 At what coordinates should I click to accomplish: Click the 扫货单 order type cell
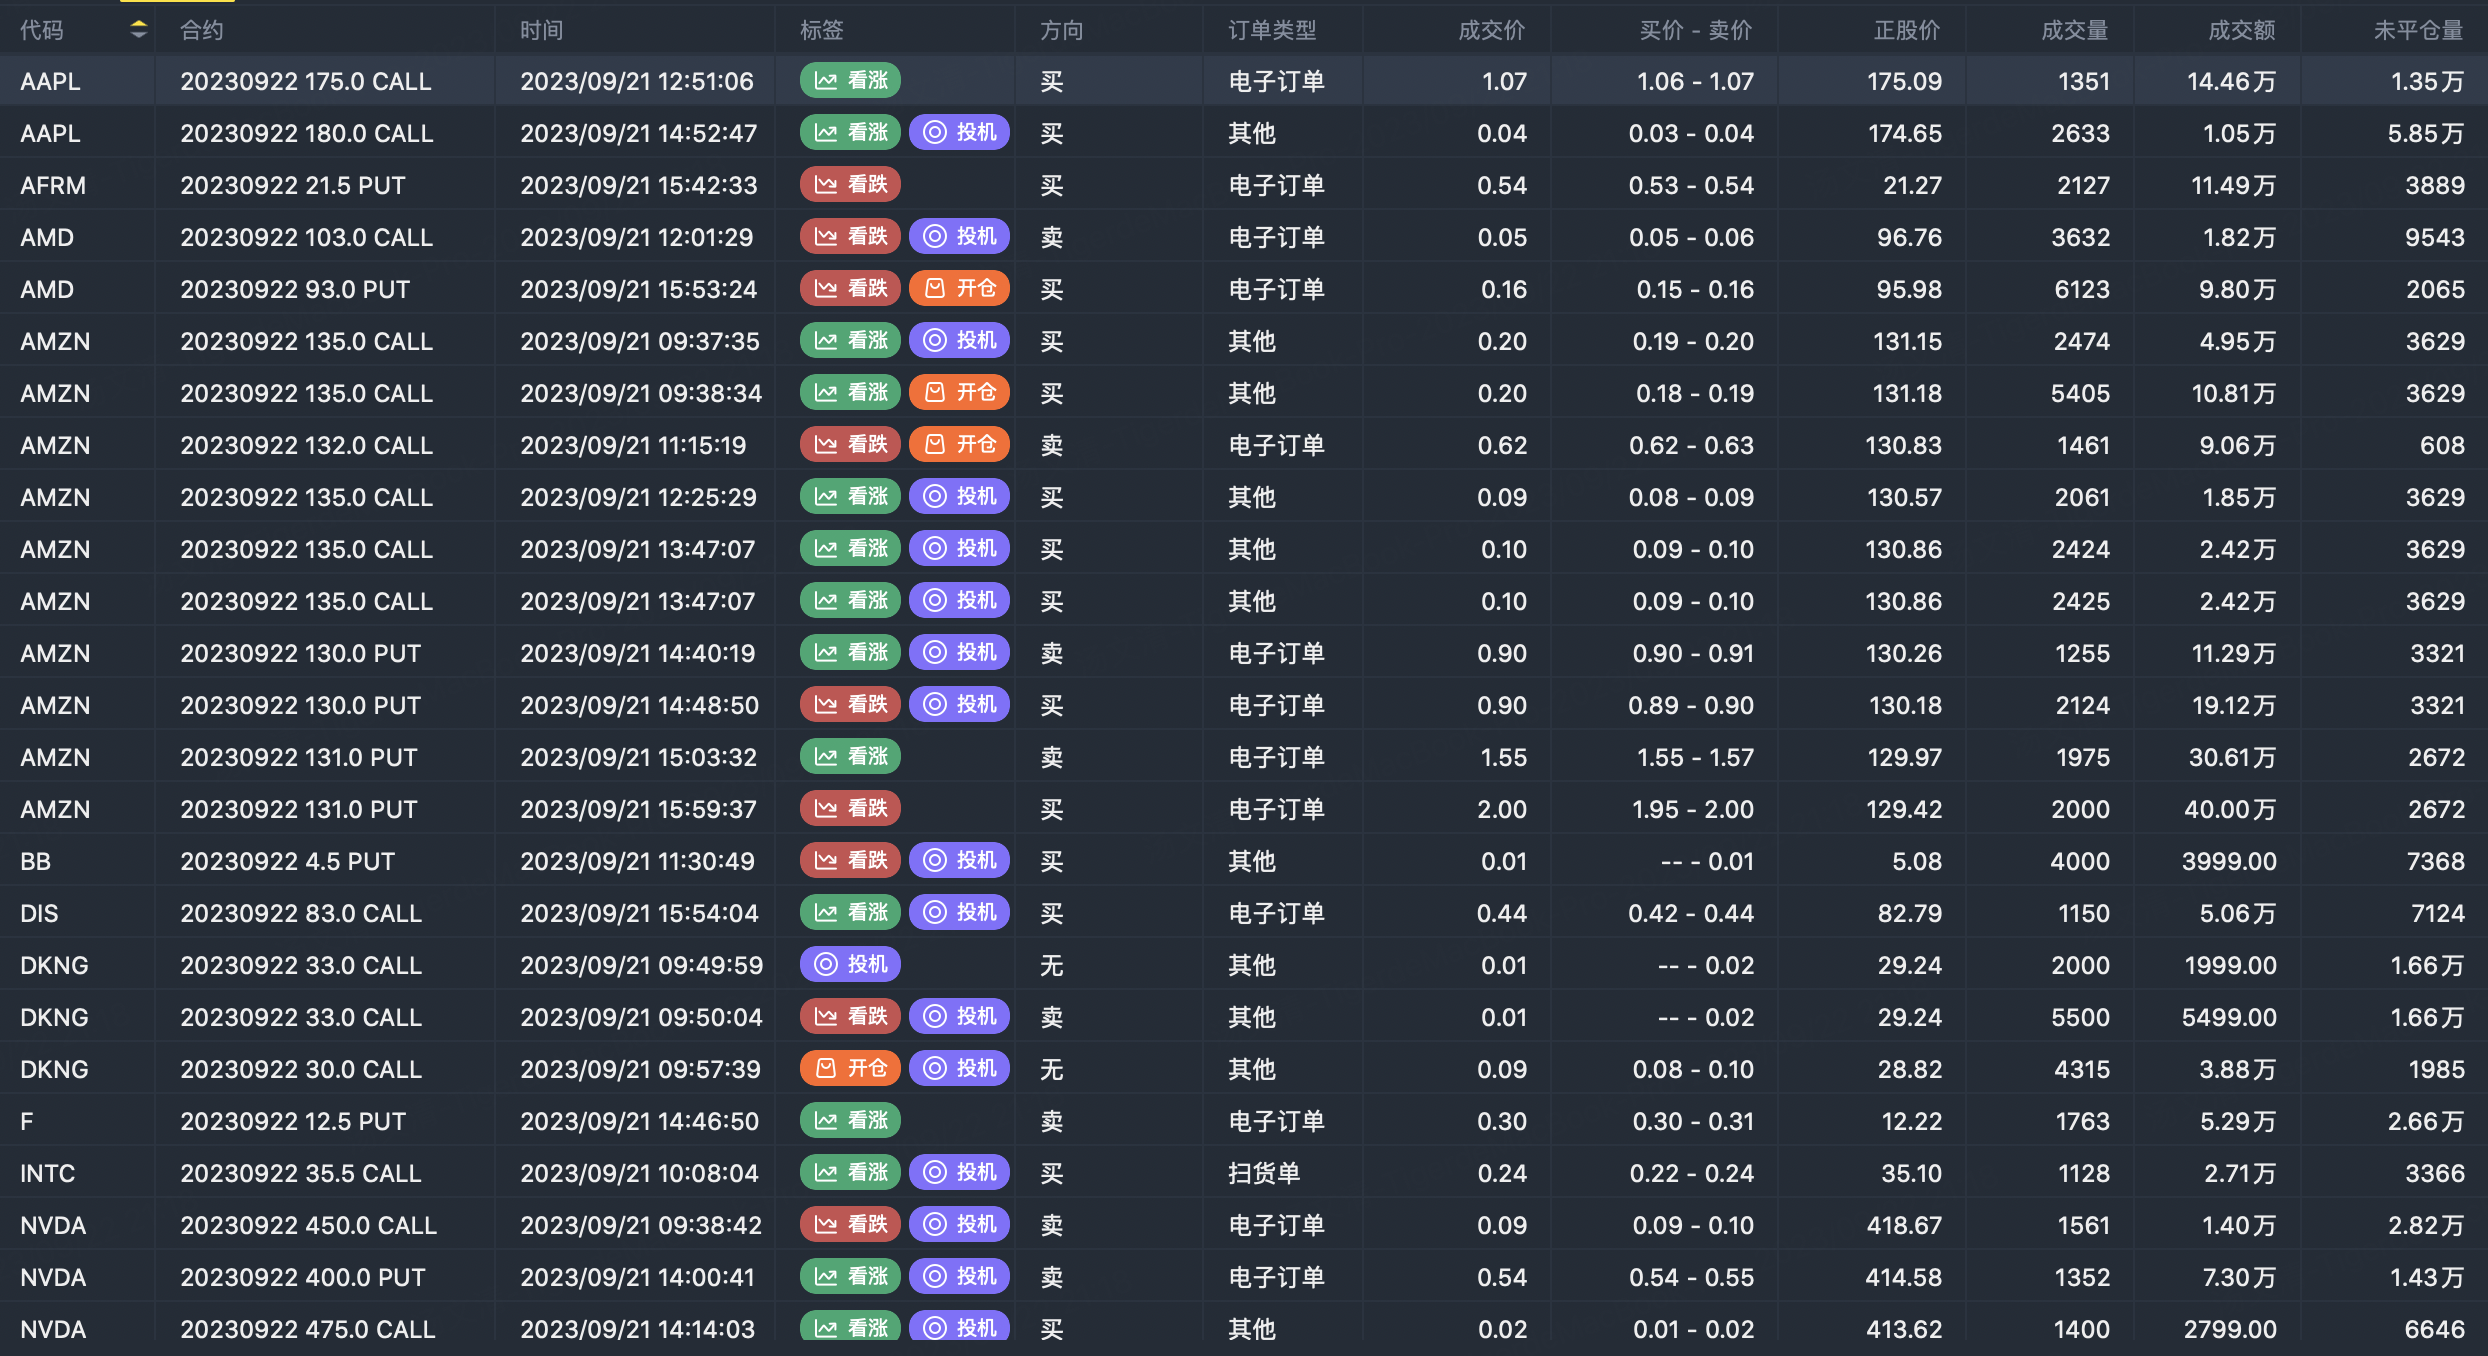coord(1264,1173)
